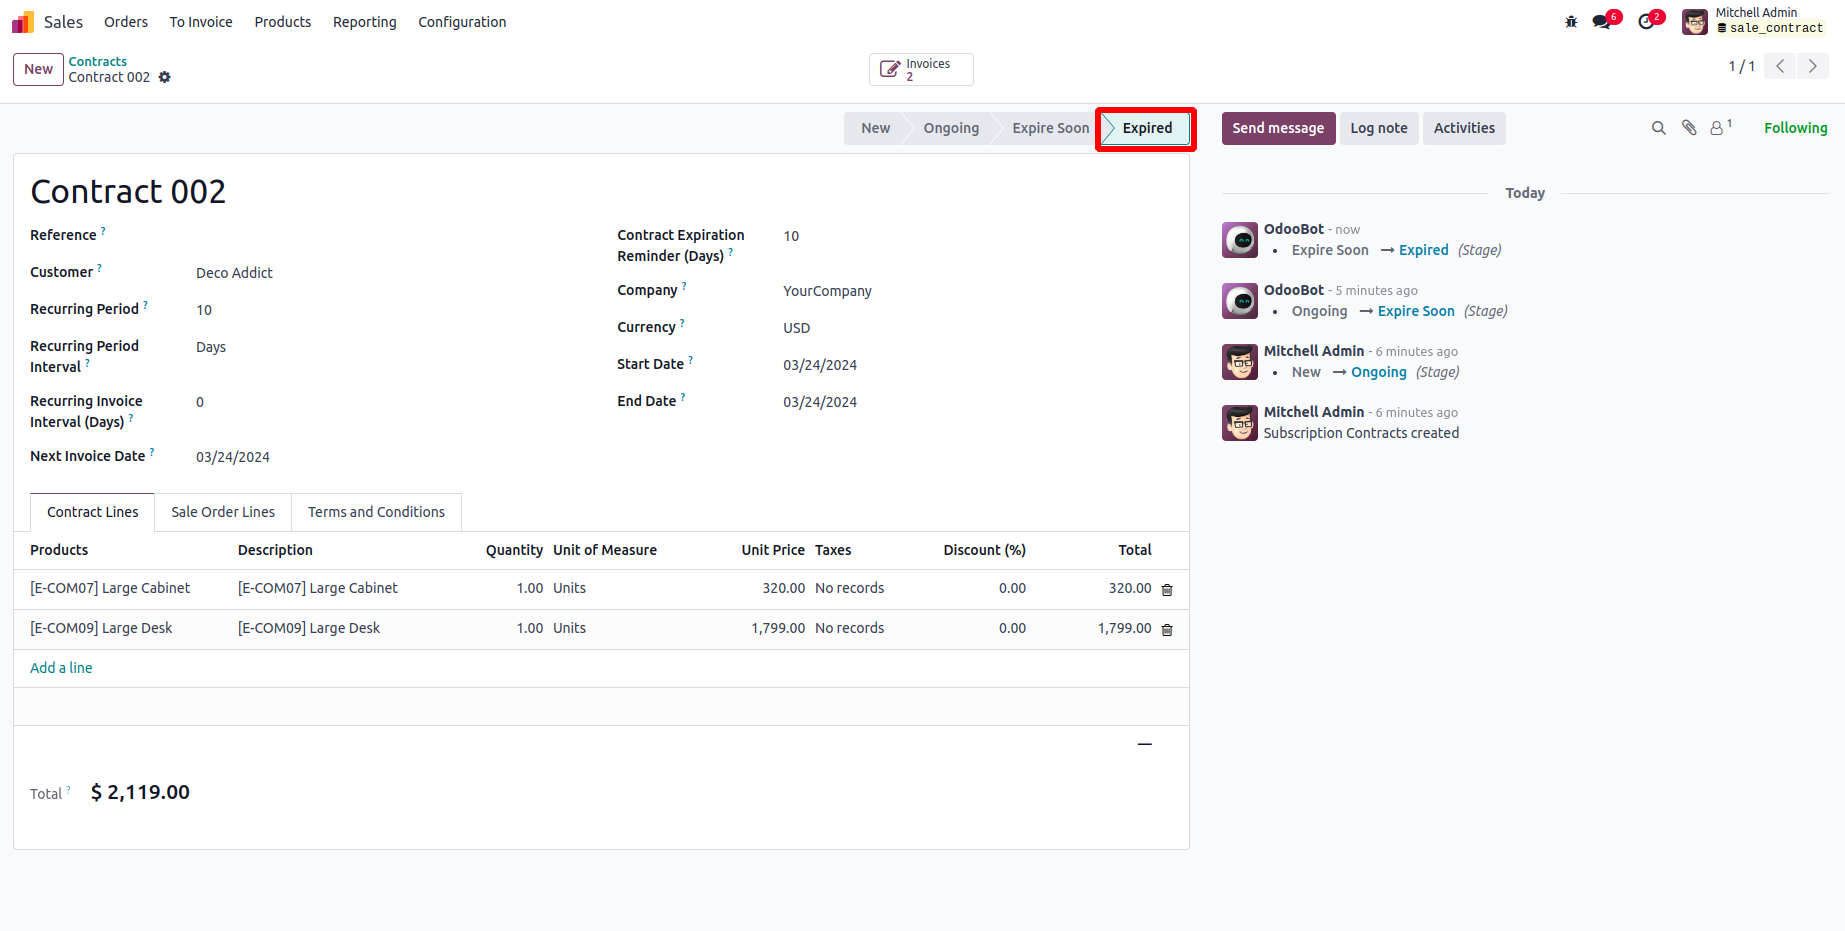Open Mitchell Admin user menu
The height and width of the screenshot is (931, 1845).
1754,21
